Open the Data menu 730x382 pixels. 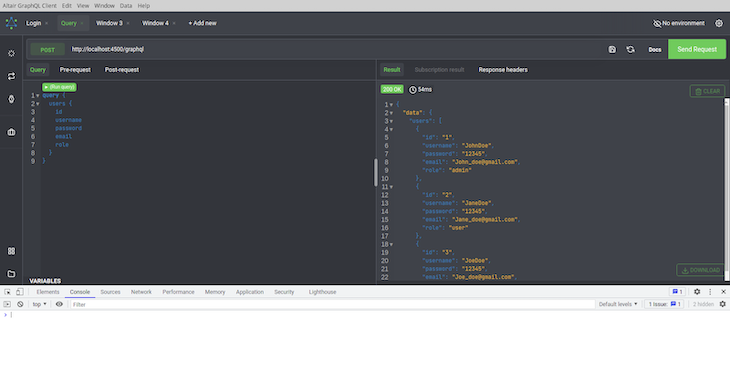click(126, 6)
